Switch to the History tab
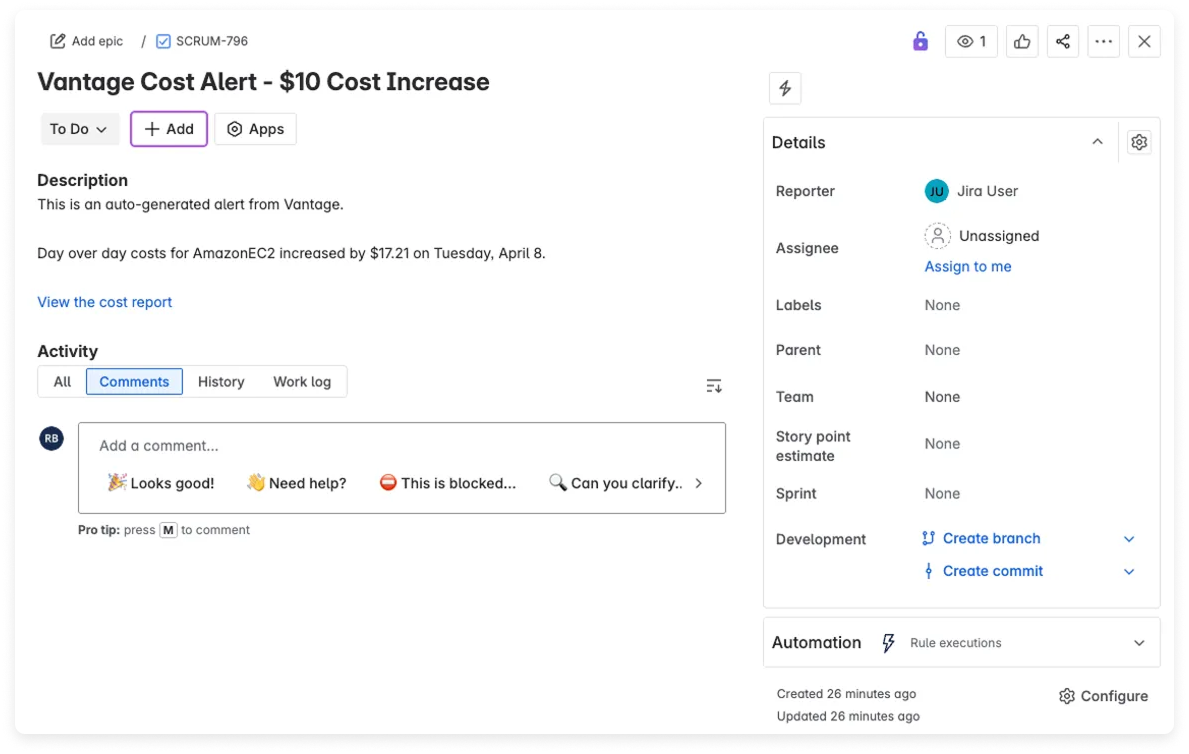 click(x=221, y=382)
